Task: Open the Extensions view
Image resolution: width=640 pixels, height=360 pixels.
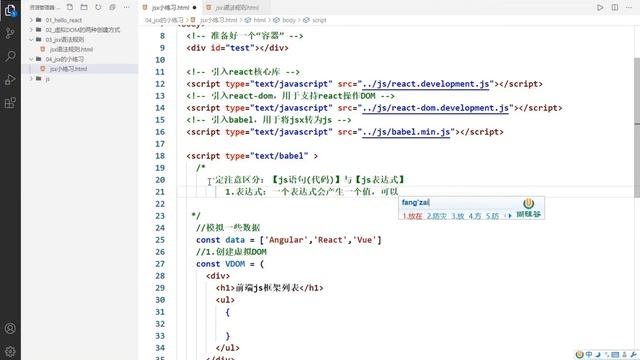Action: point(10,102)
